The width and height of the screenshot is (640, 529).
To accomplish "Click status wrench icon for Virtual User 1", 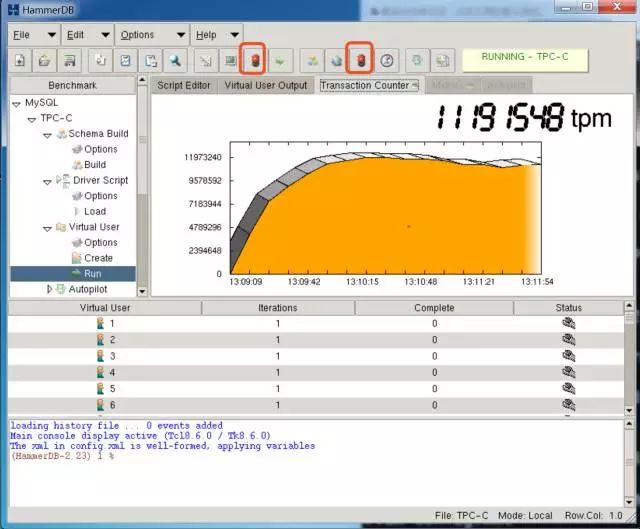I will (569, 323).
